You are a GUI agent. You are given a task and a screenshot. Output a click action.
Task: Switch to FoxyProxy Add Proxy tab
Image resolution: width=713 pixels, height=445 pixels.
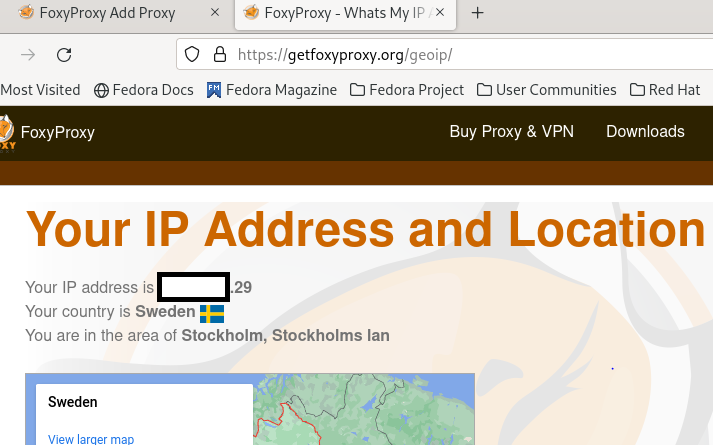(x=105, y=13)
